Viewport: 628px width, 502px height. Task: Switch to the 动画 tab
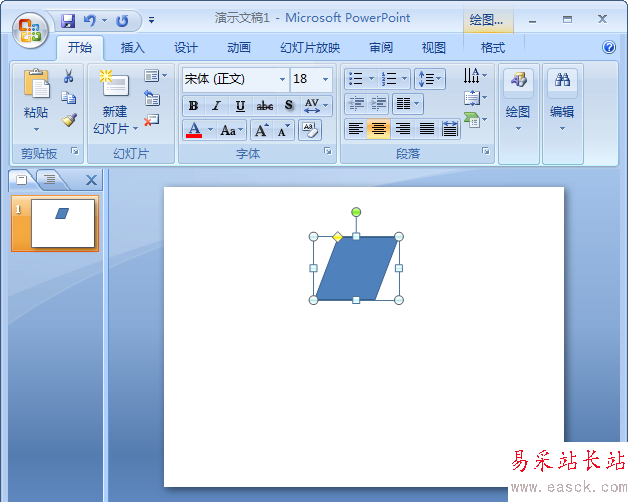(x=239, y=48)
